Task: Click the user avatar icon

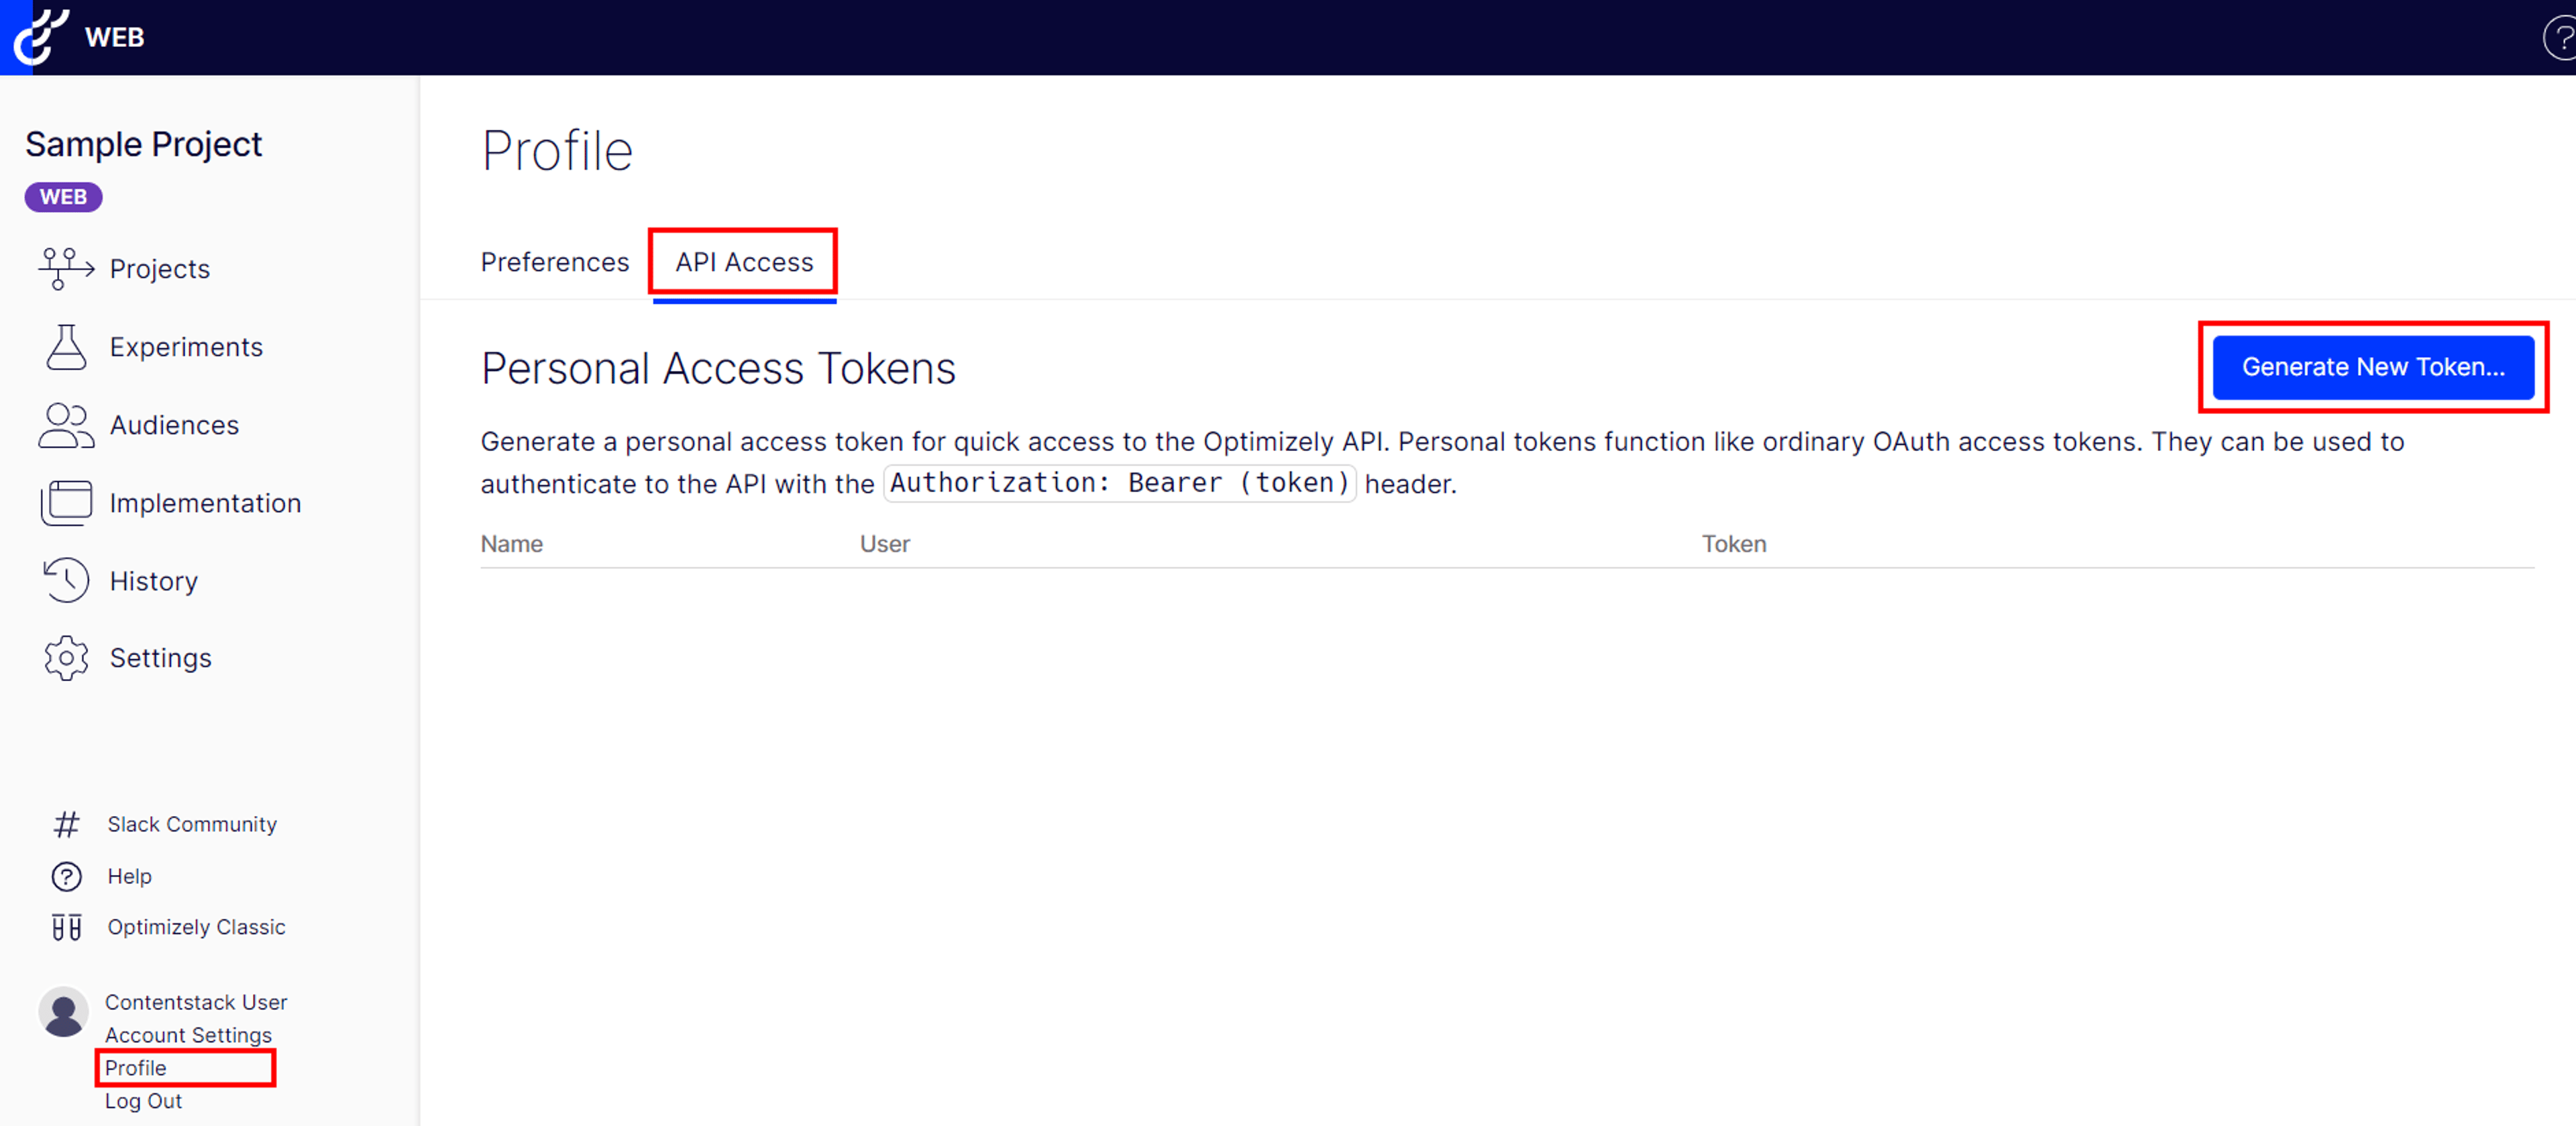Action: pyautogui.click(x=64, y=1012)
